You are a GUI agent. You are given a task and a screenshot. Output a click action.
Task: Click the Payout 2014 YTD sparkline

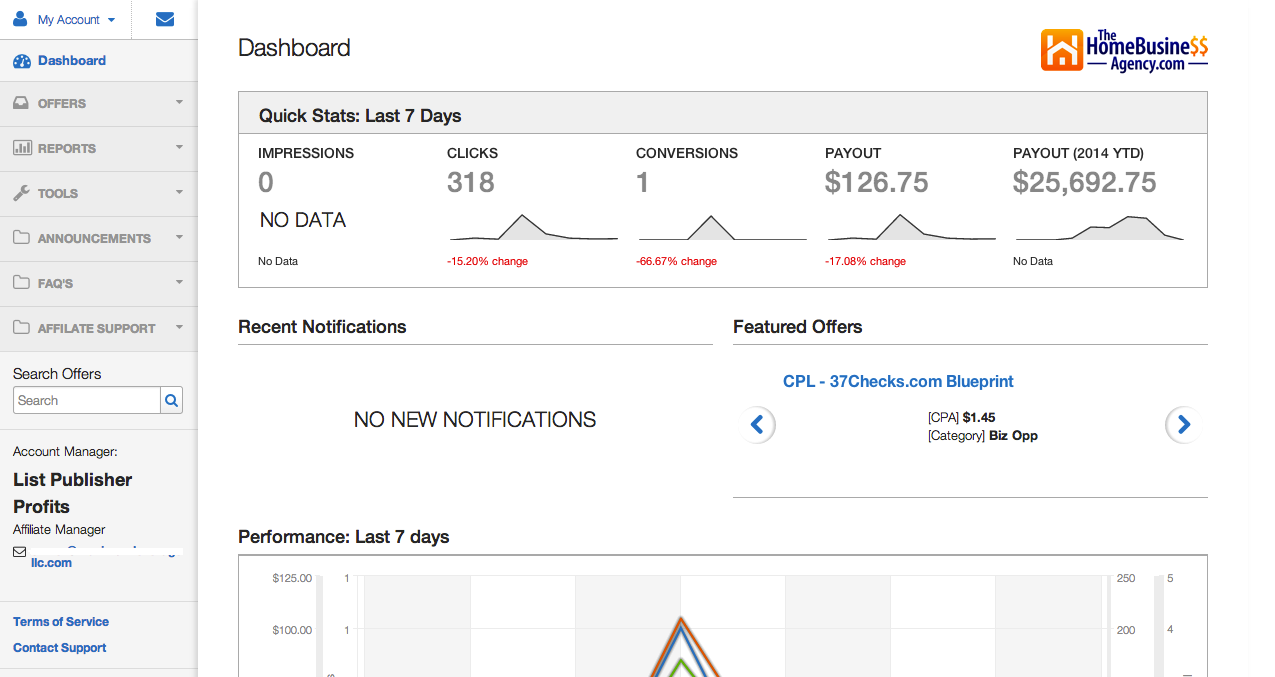(x=1100, y=228)
